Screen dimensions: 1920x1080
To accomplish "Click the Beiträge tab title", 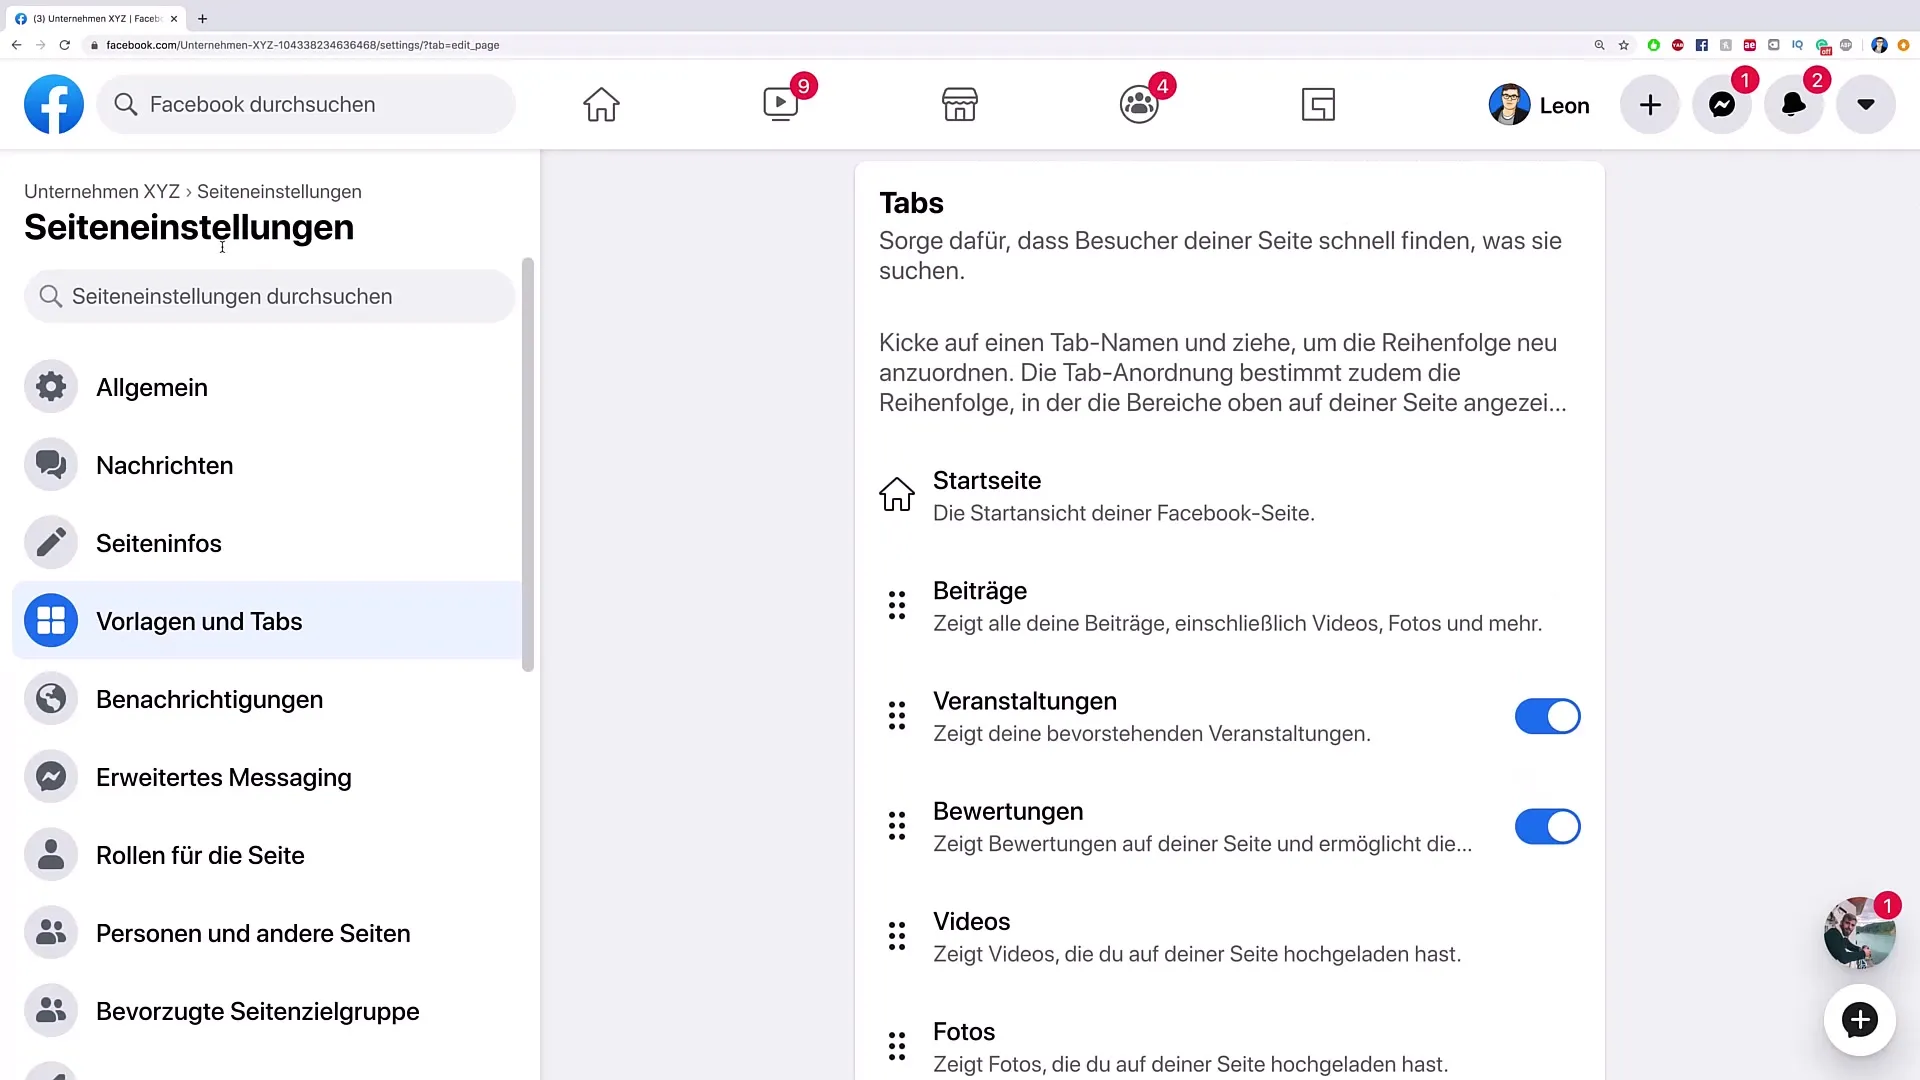I will click(x=980, y=591).
